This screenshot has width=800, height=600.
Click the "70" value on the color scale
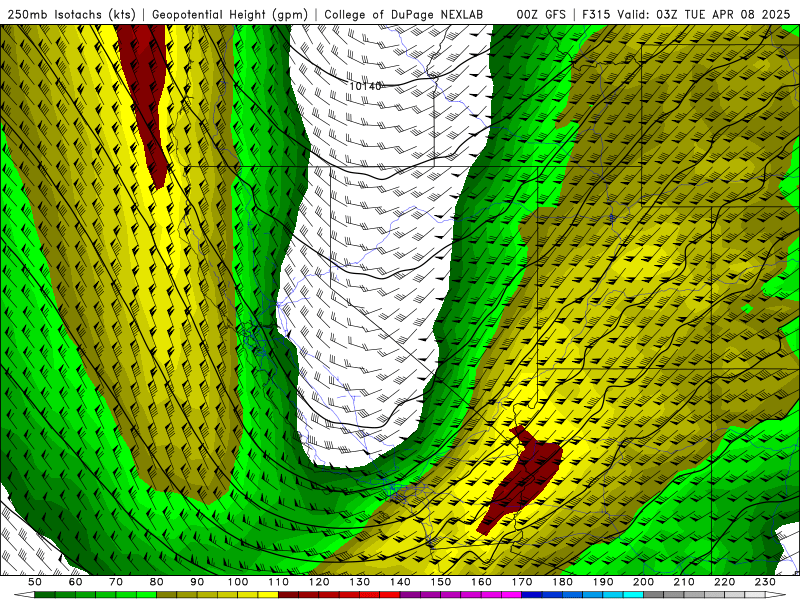(116, 582)
